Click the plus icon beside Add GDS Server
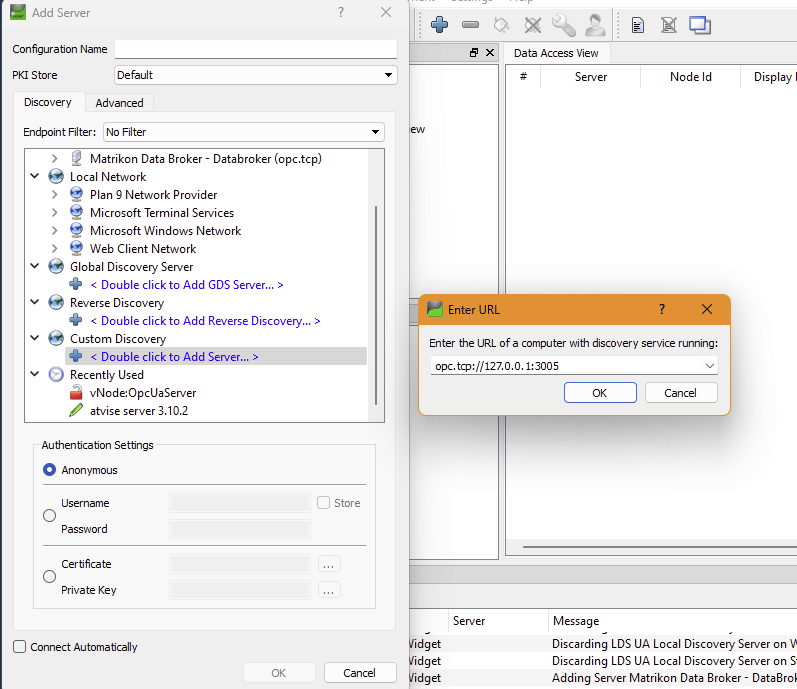This screenshot has width=797, height=689. [x=76, y=284]
